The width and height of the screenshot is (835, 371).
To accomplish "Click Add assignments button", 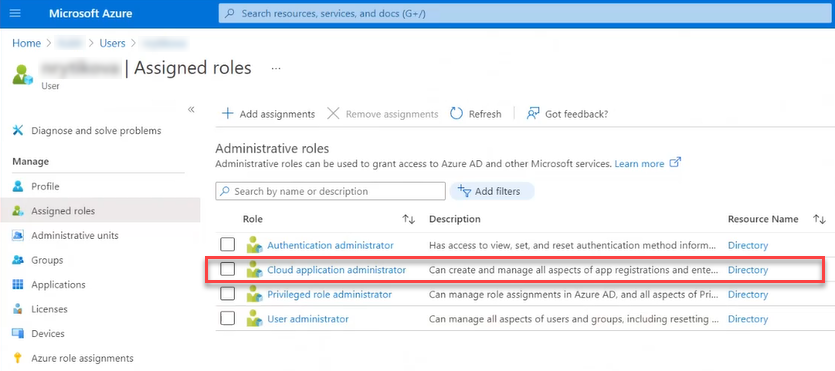I will coord(268,114).
